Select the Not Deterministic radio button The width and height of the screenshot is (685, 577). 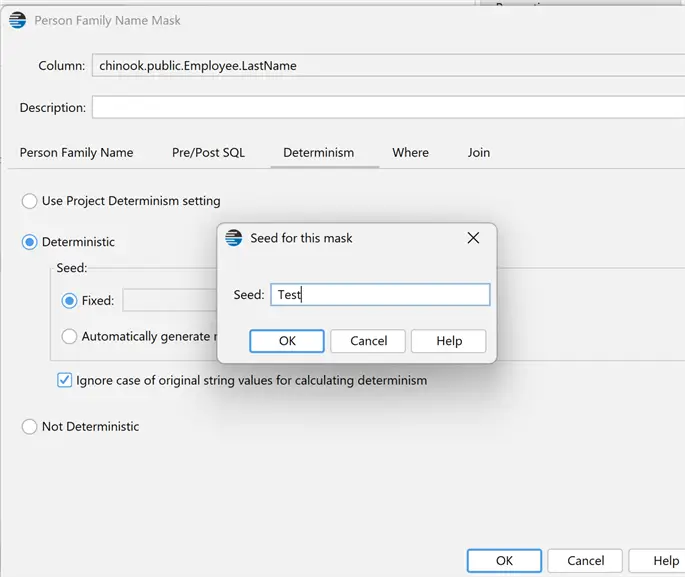(x=29, y=426)
